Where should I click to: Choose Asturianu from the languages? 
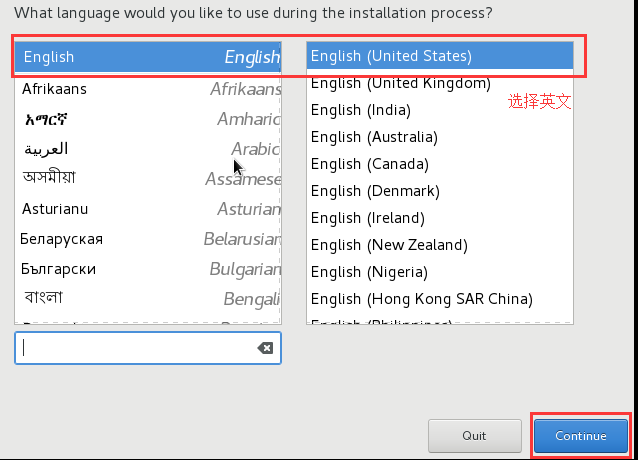pyautogui.click(x=148, y=209)
